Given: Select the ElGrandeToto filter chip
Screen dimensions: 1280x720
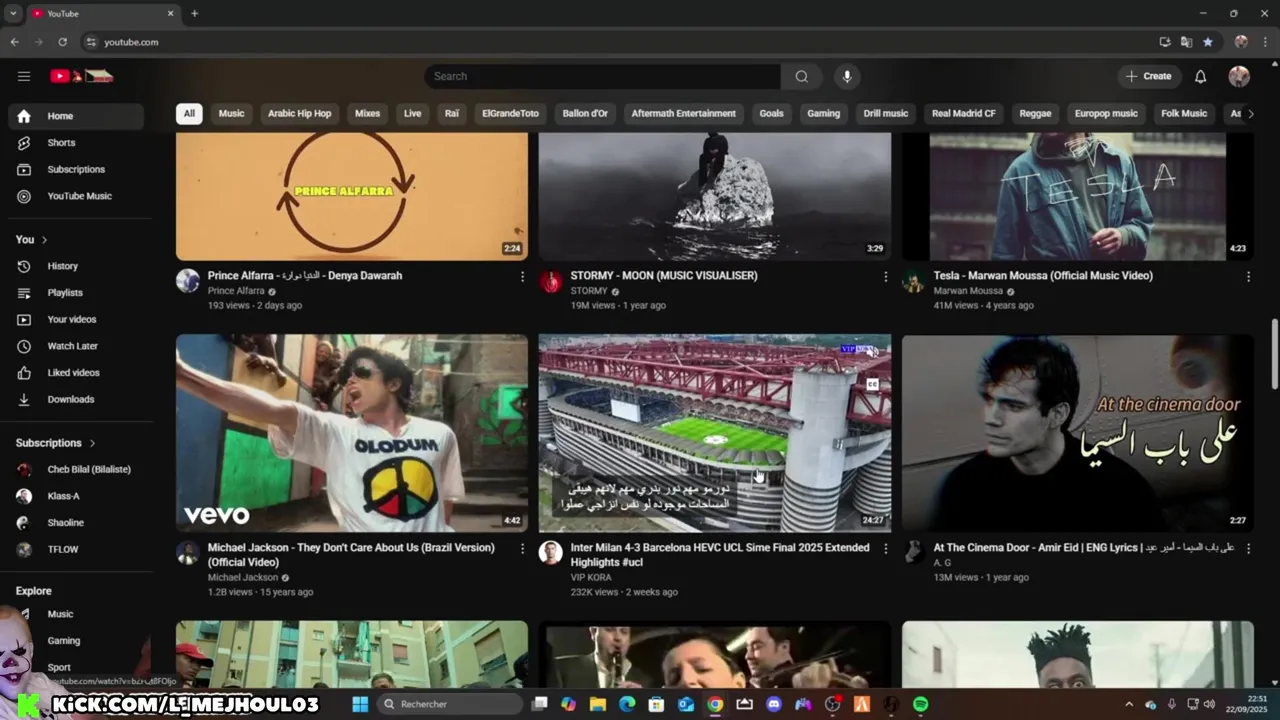Looking at the screenshot, I should tap(510, 113).
